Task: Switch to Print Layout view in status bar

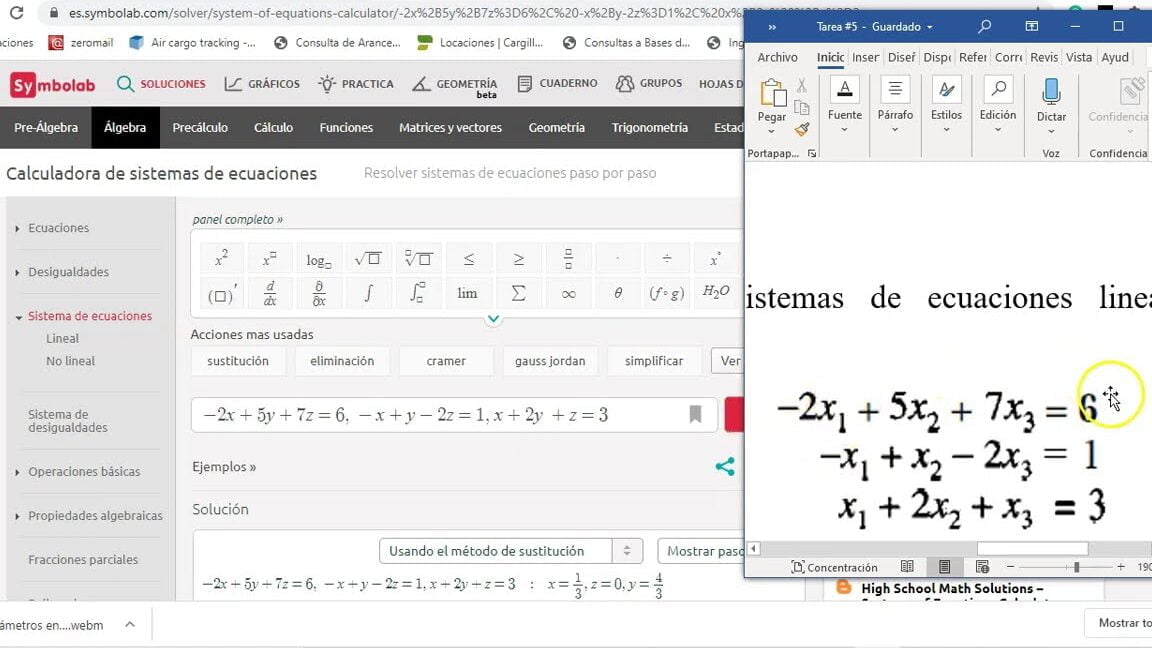Action: pos(944,567)
